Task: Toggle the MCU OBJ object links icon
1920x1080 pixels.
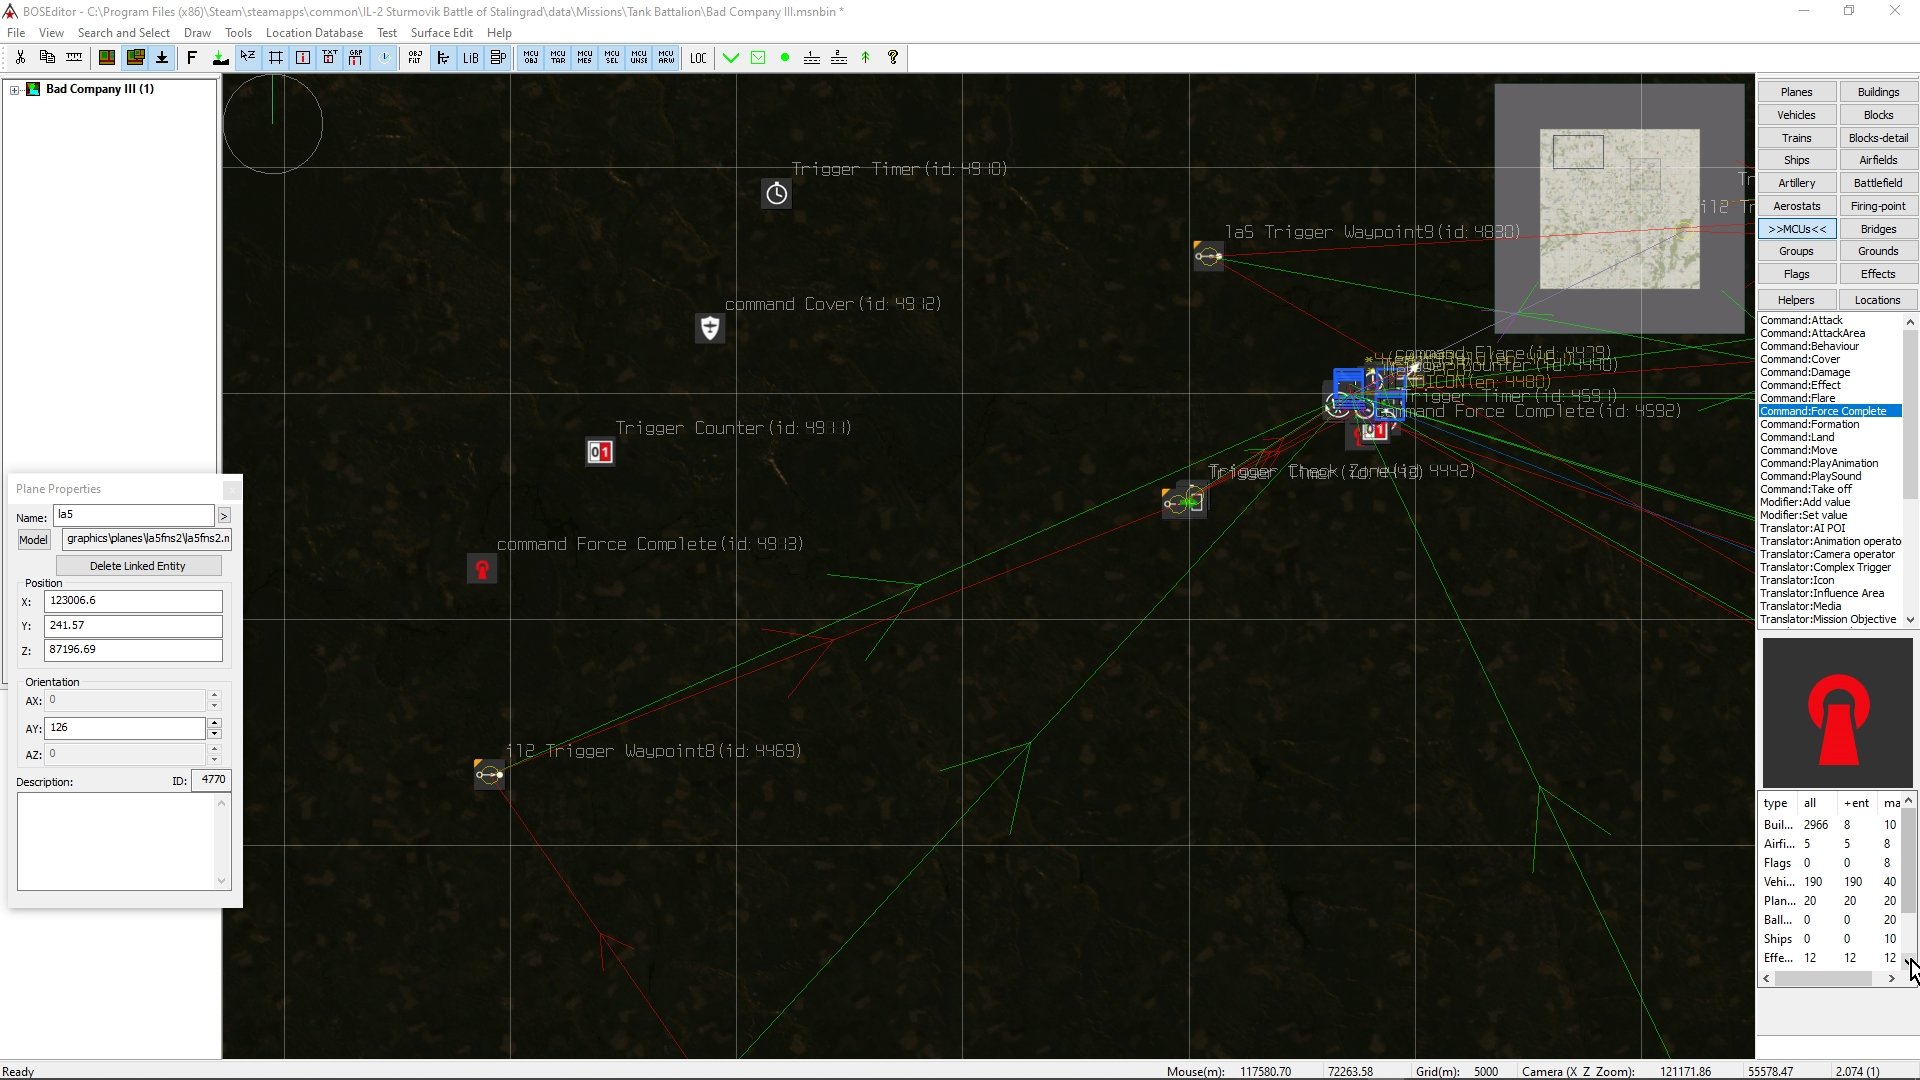Action: [x=531, y=58]
